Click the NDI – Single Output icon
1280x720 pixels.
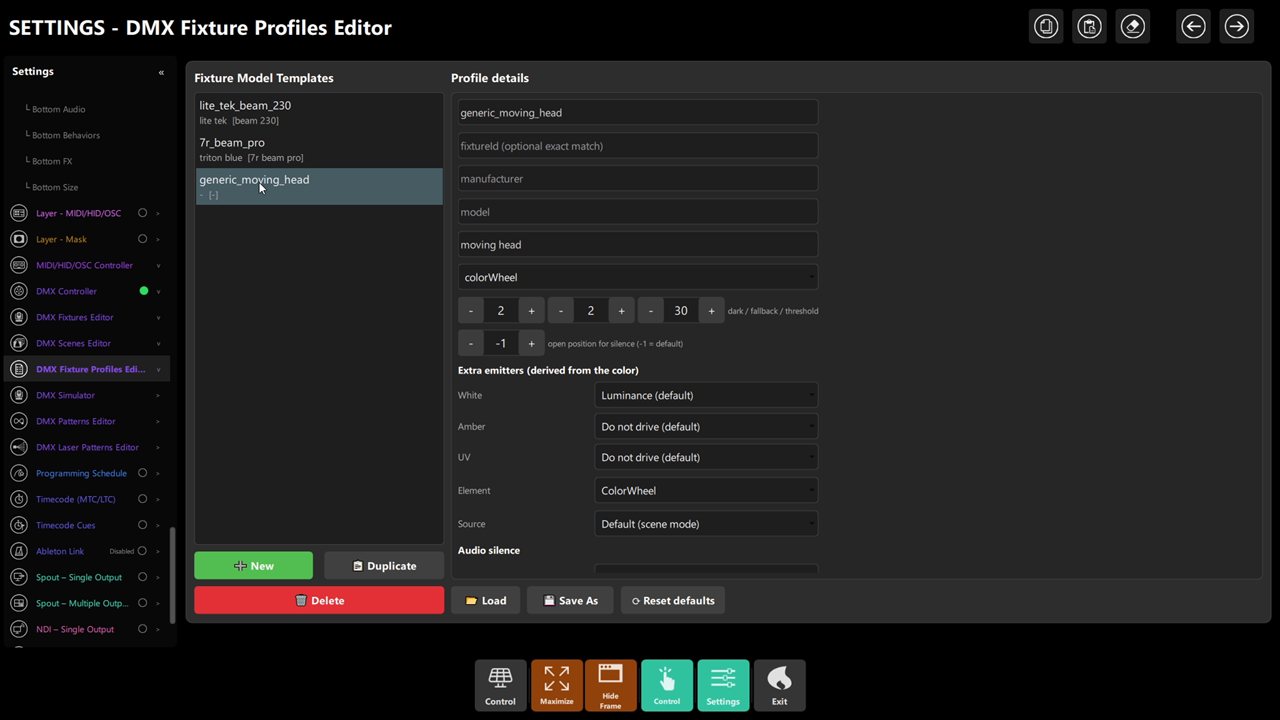pos(18,629)
